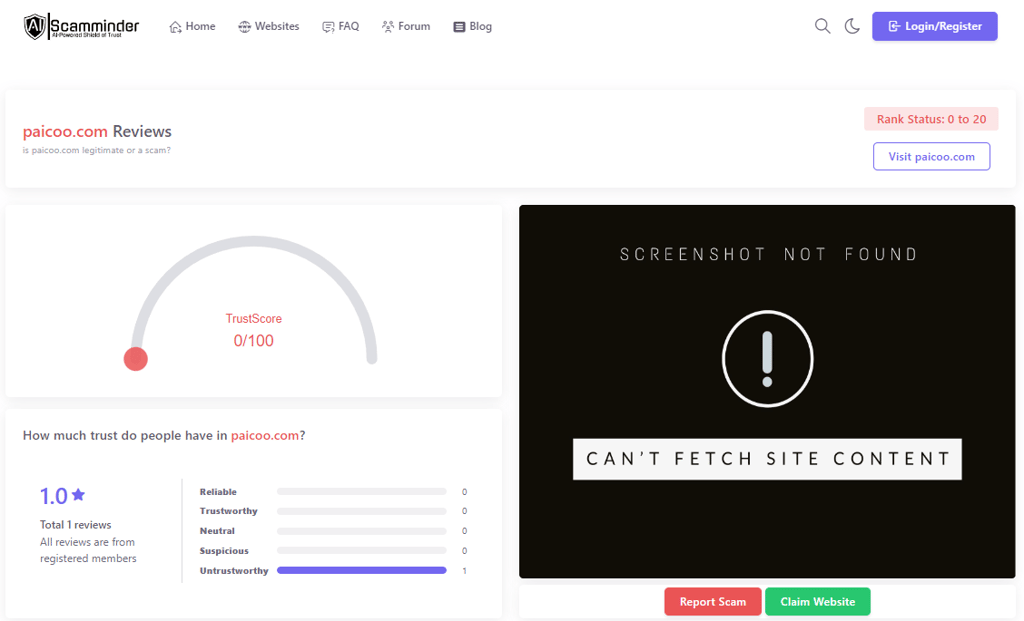Image resolution: width=1024 pixels, height=621 pixels.
Task: Click the Screenshot Not Found image
Action: click(x=767, y=392)
